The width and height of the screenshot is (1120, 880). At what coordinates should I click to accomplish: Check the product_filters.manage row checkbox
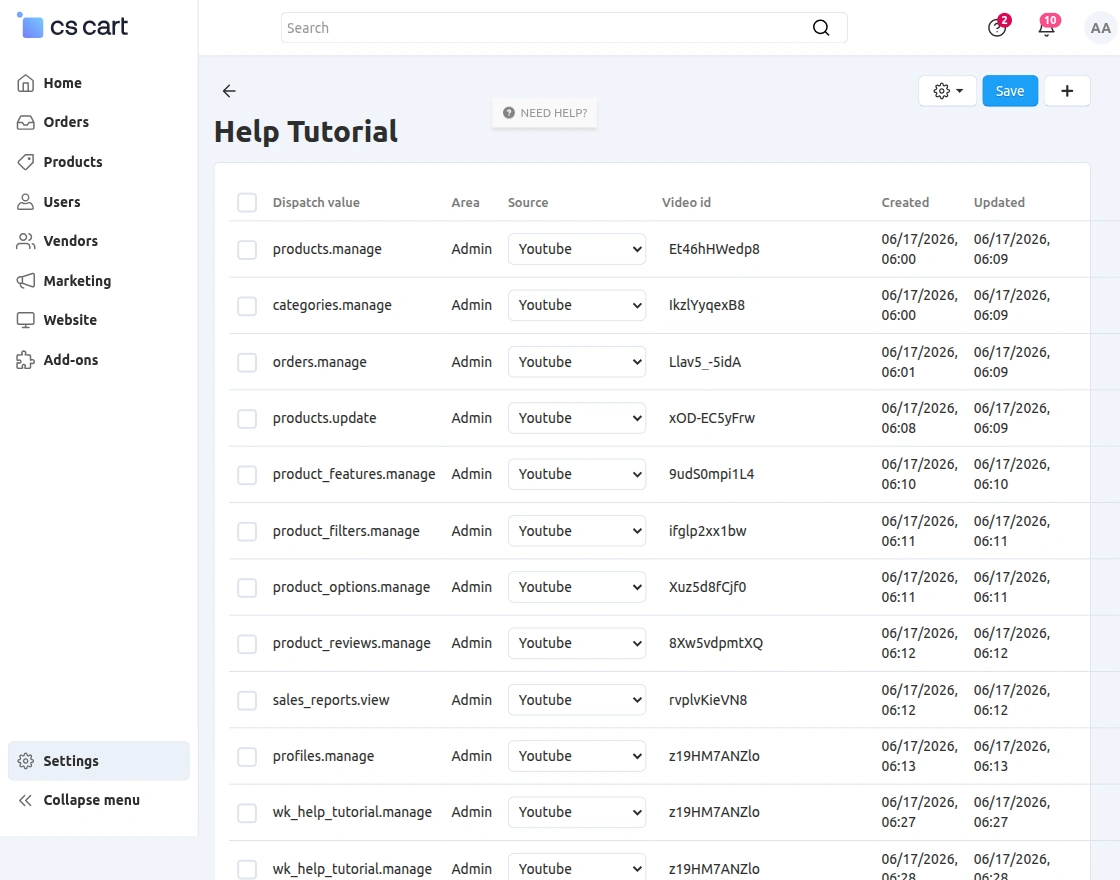[247, 531]
